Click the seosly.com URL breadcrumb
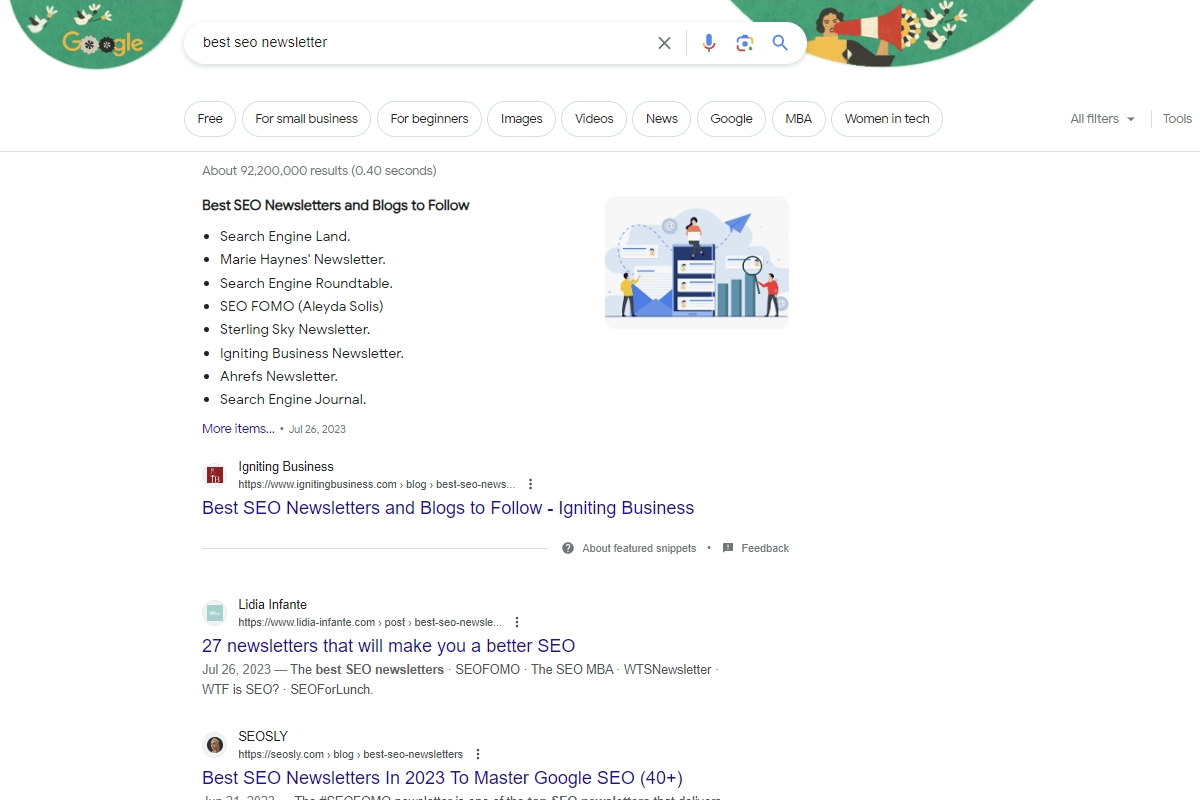1200x800 pixels. pos(350,754)
